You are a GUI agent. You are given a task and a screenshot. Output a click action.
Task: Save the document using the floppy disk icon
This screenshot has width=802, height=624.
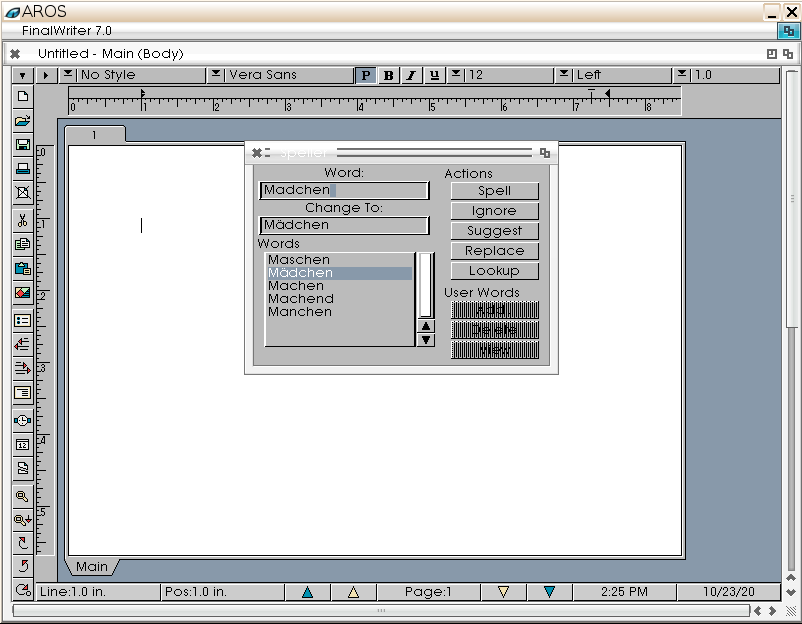pyautogui.click(x=23, y=145)
